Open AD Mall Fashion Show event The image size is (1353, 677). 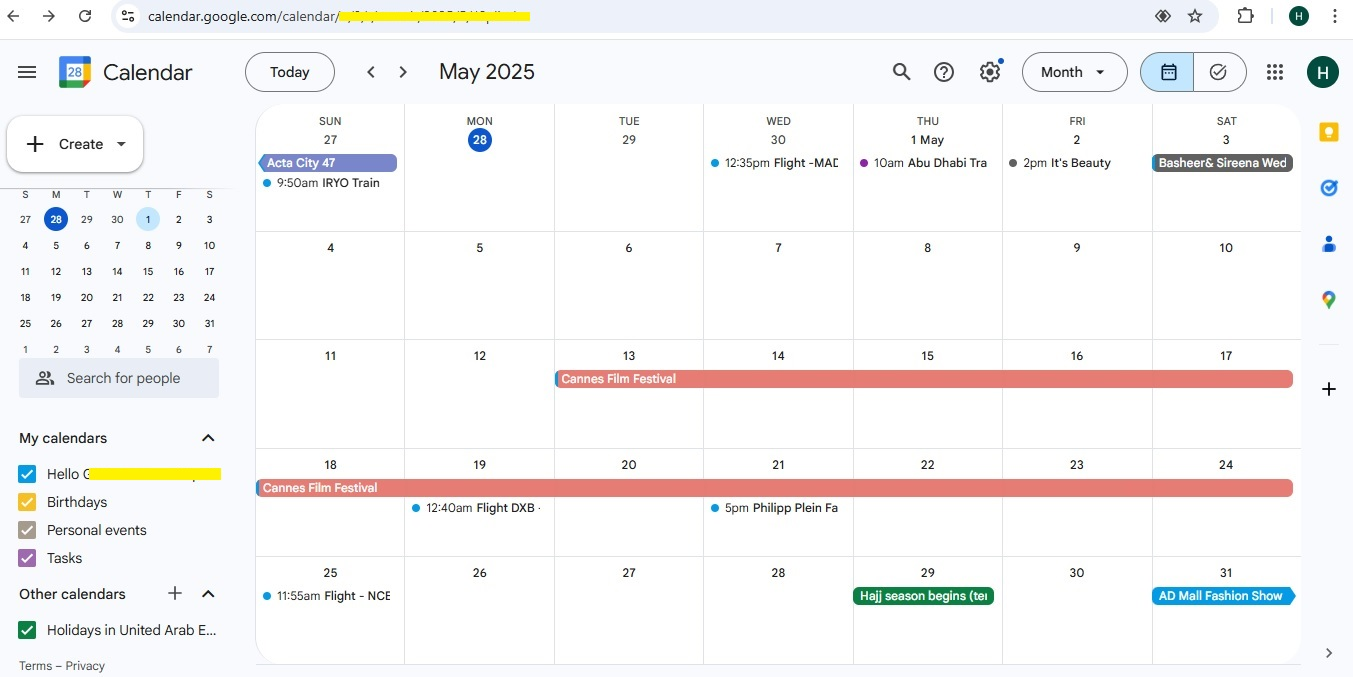[x=1224, y=596]
